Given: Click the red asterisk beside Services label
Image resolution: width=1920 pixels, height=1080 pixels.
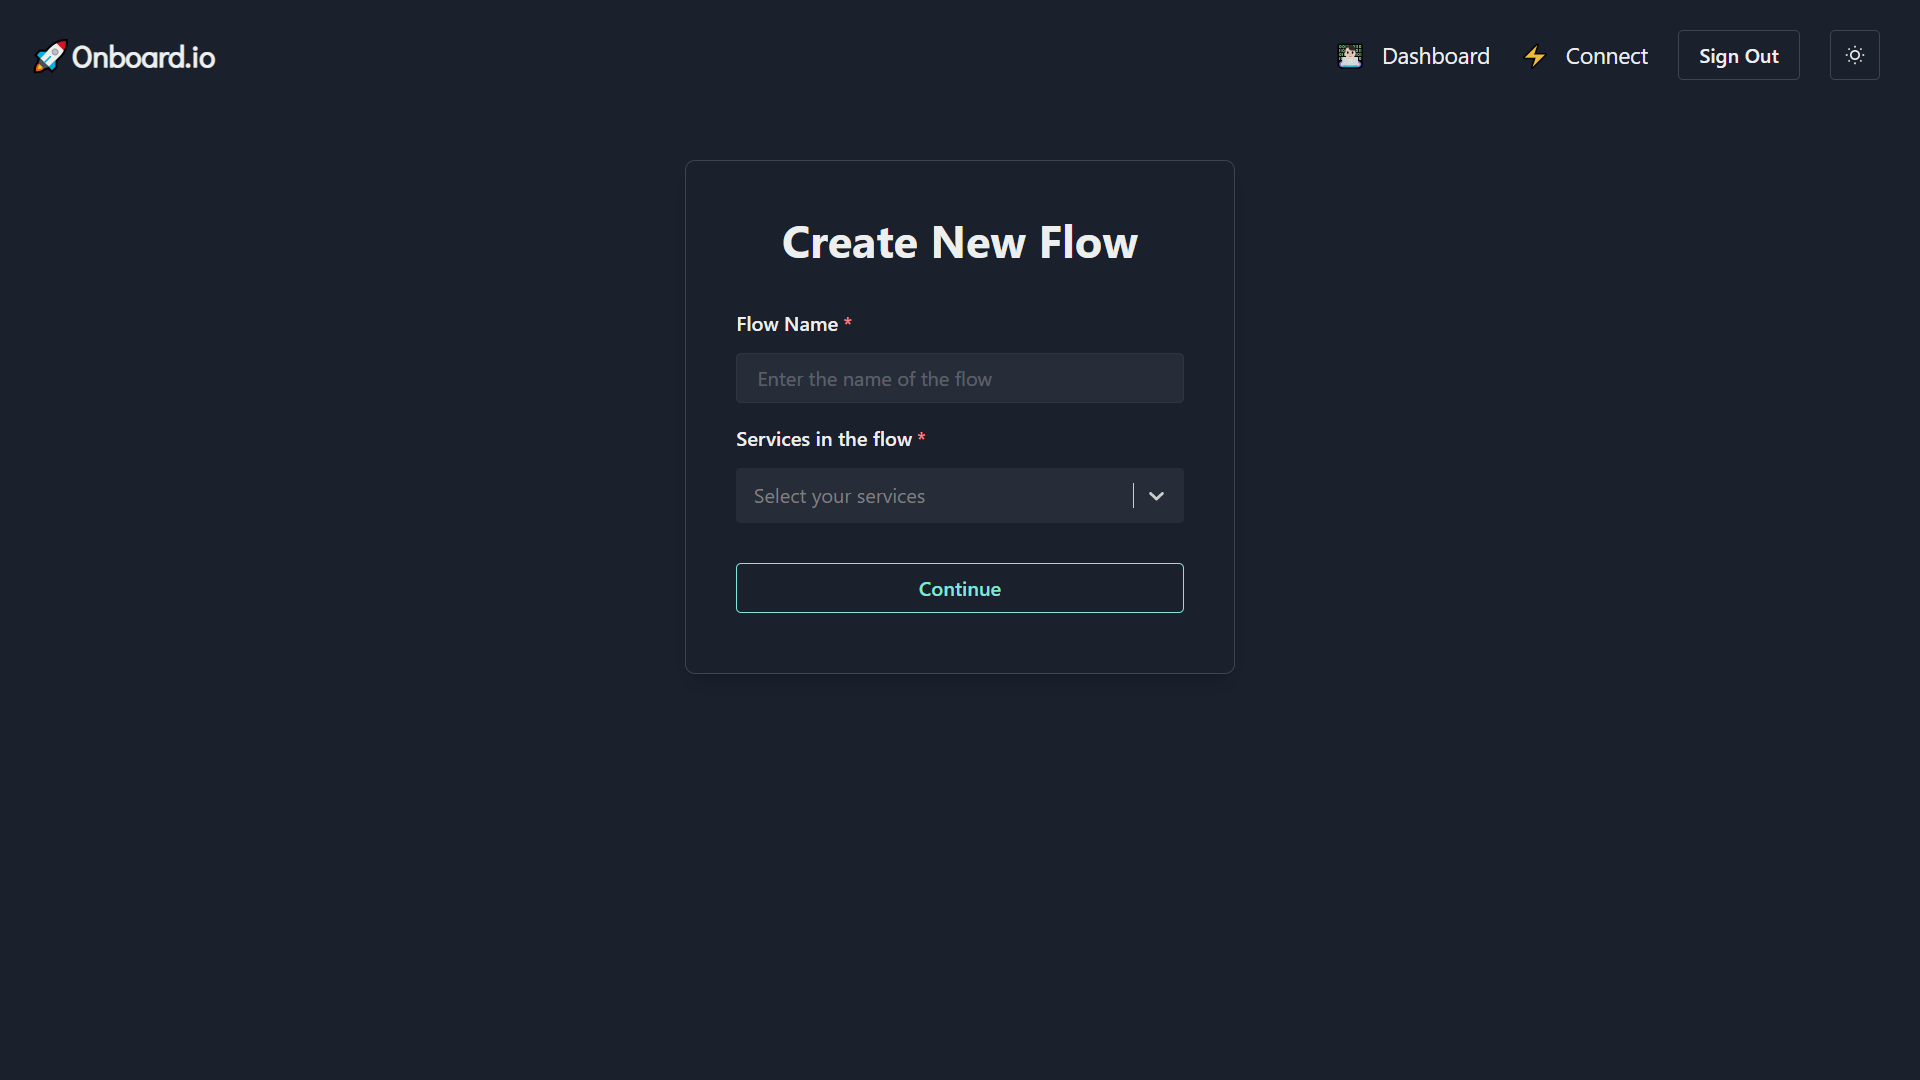Looking at the screenshot, I should [921, 438].
